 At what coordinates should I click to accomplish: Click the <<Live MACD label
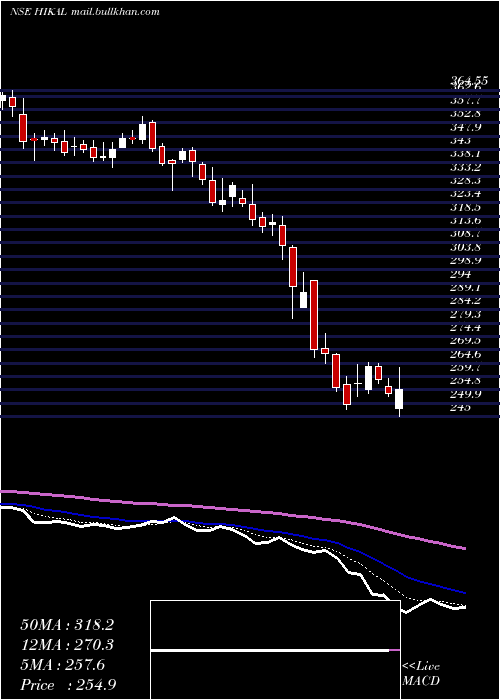point(421,674)
